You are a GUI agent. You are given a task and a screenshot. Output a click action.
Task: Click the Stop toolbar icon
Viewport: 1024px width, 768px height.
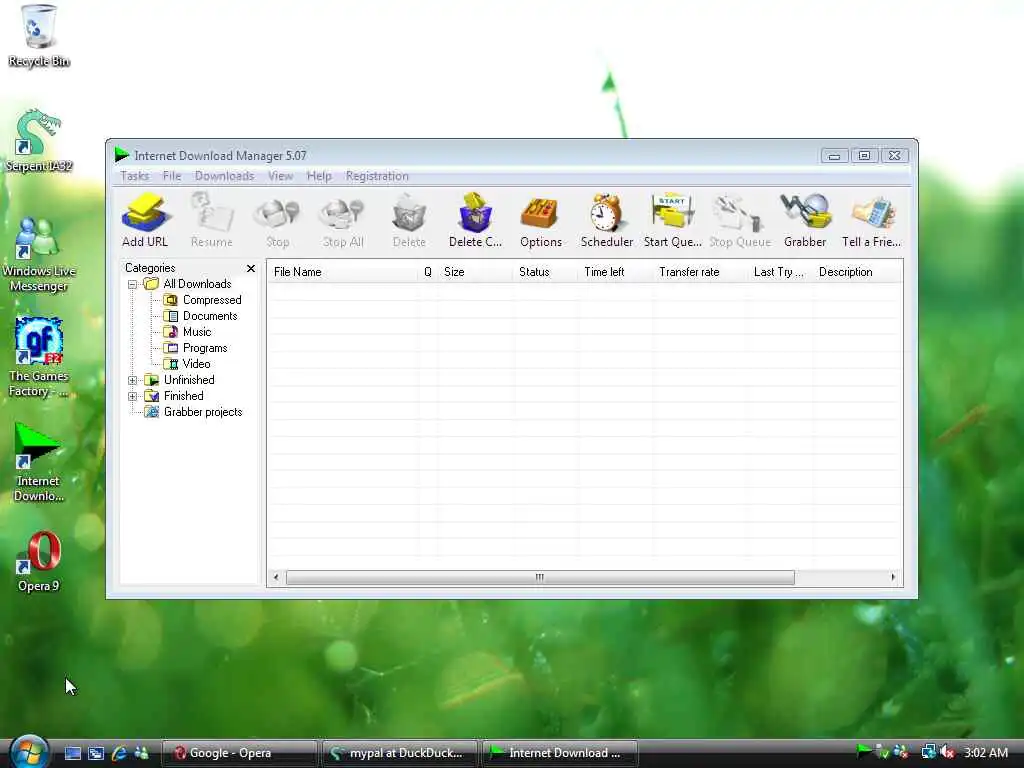pyautogui.click(x=278, y=219)
